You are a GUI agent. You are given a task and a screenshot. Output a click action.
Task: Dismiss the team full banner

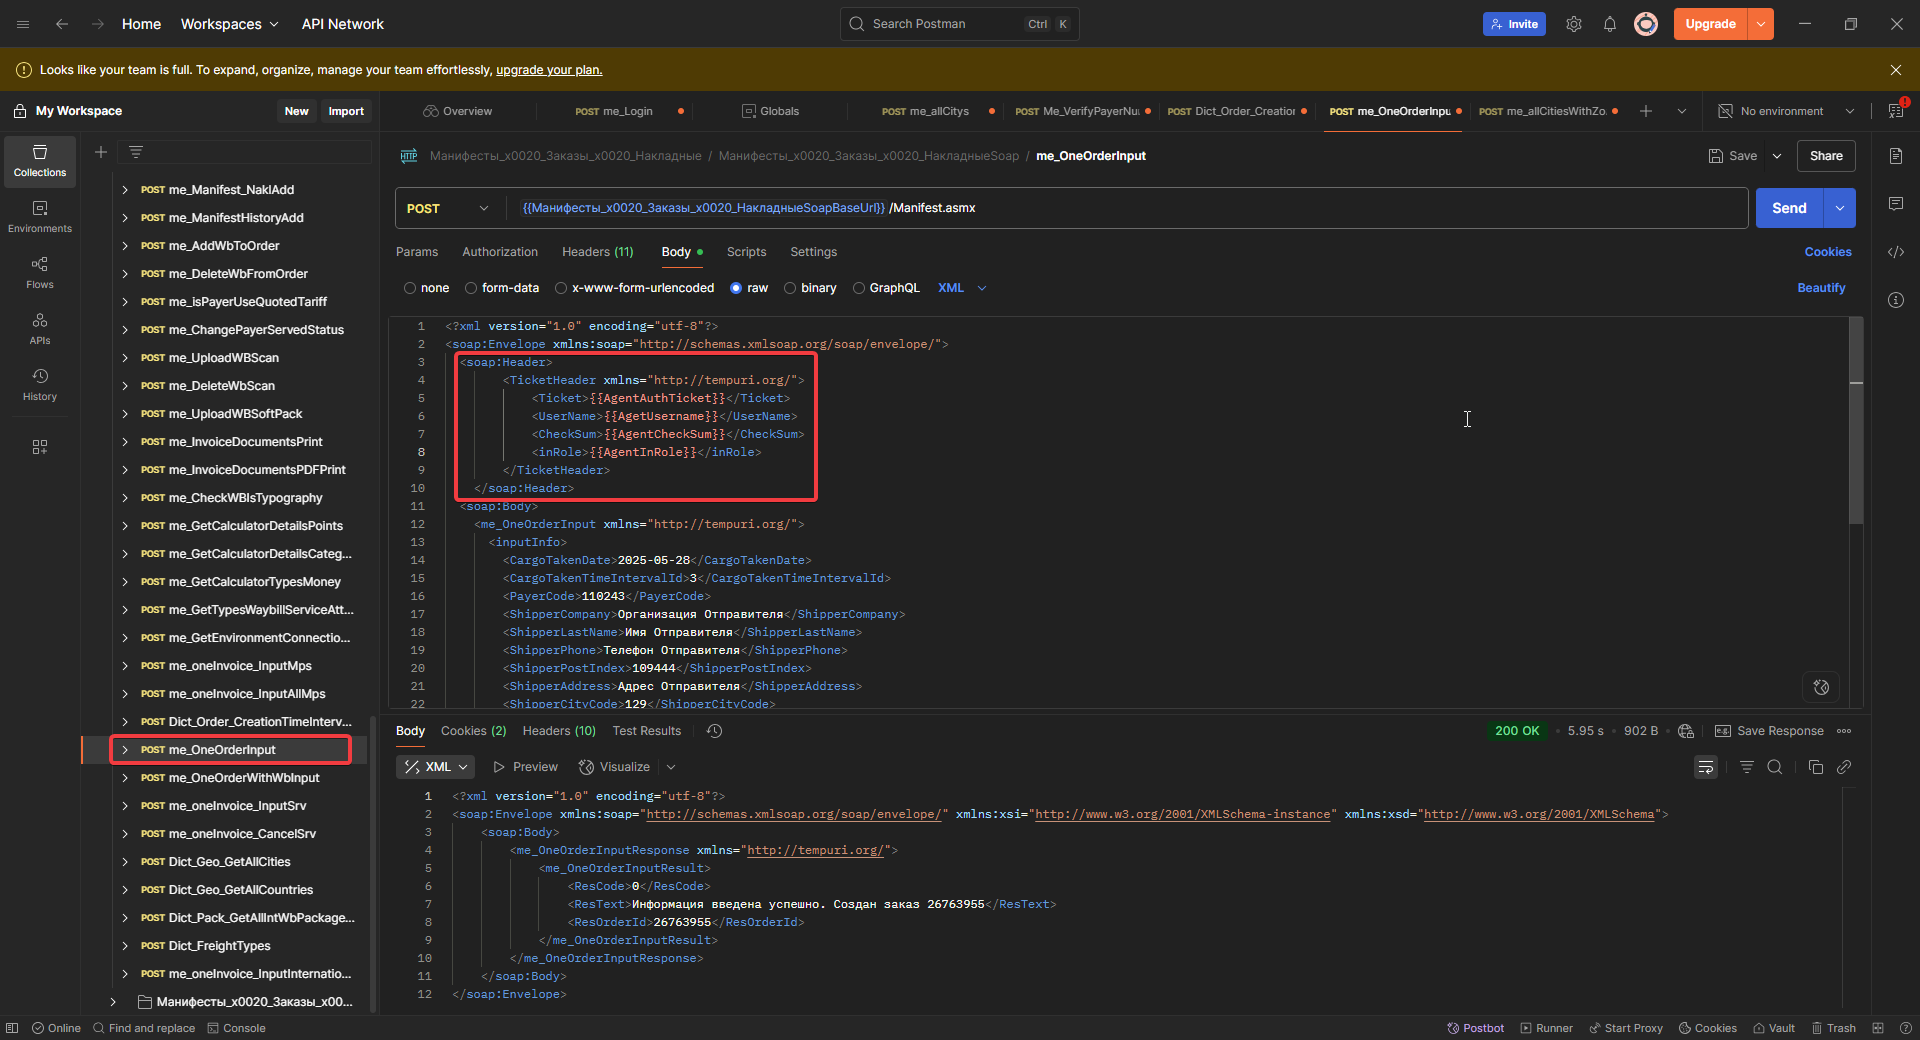(1896, 70)
